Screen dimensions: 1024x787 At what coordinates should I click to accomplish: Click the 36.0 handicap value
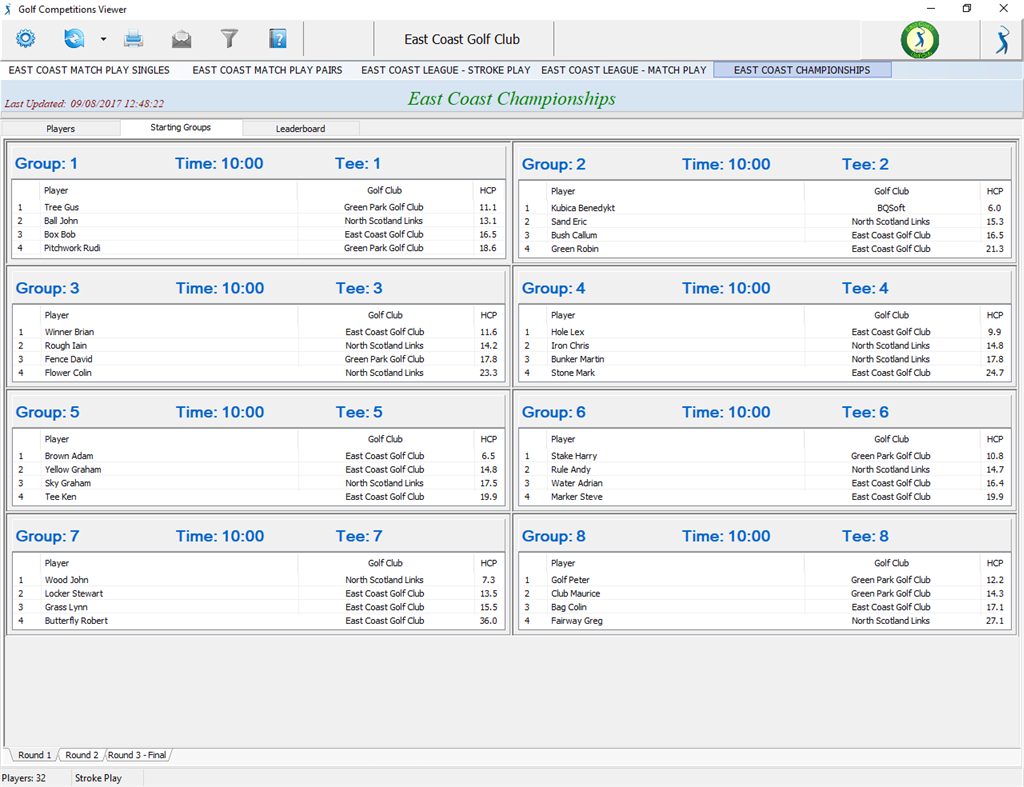pyautogui.click(x=488, y=621)
